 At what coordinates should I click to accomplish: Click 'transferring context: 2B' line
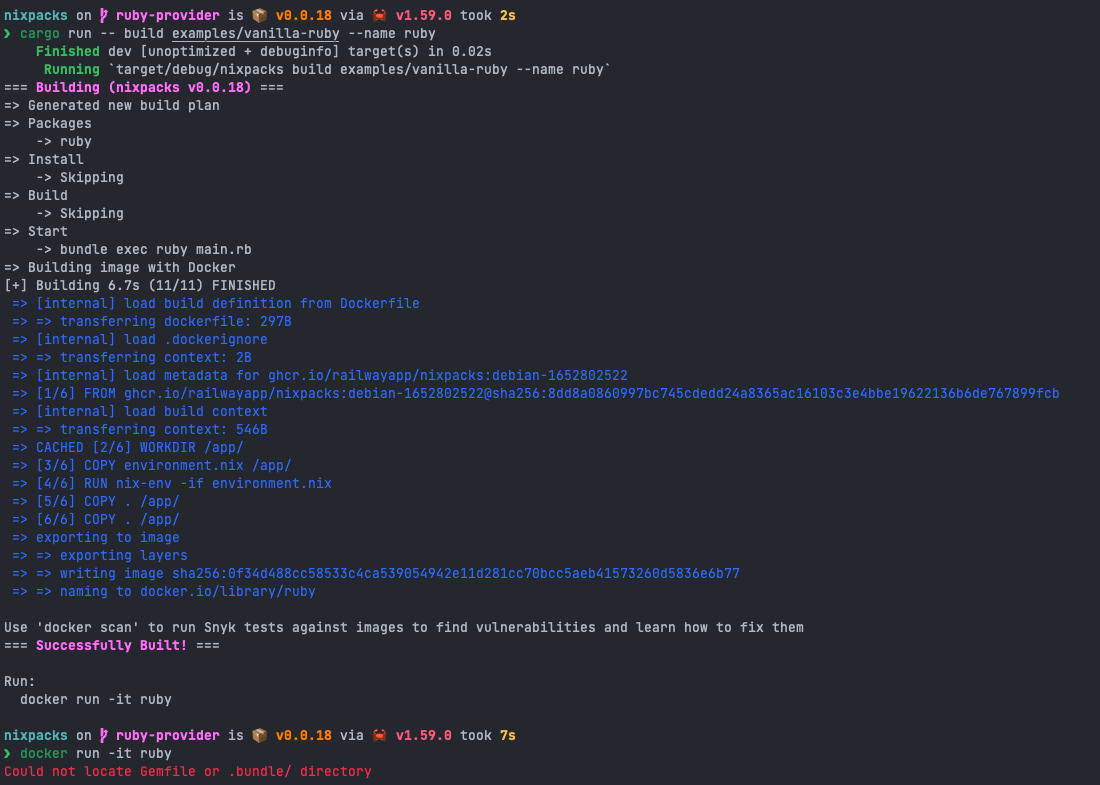[132, 358]
